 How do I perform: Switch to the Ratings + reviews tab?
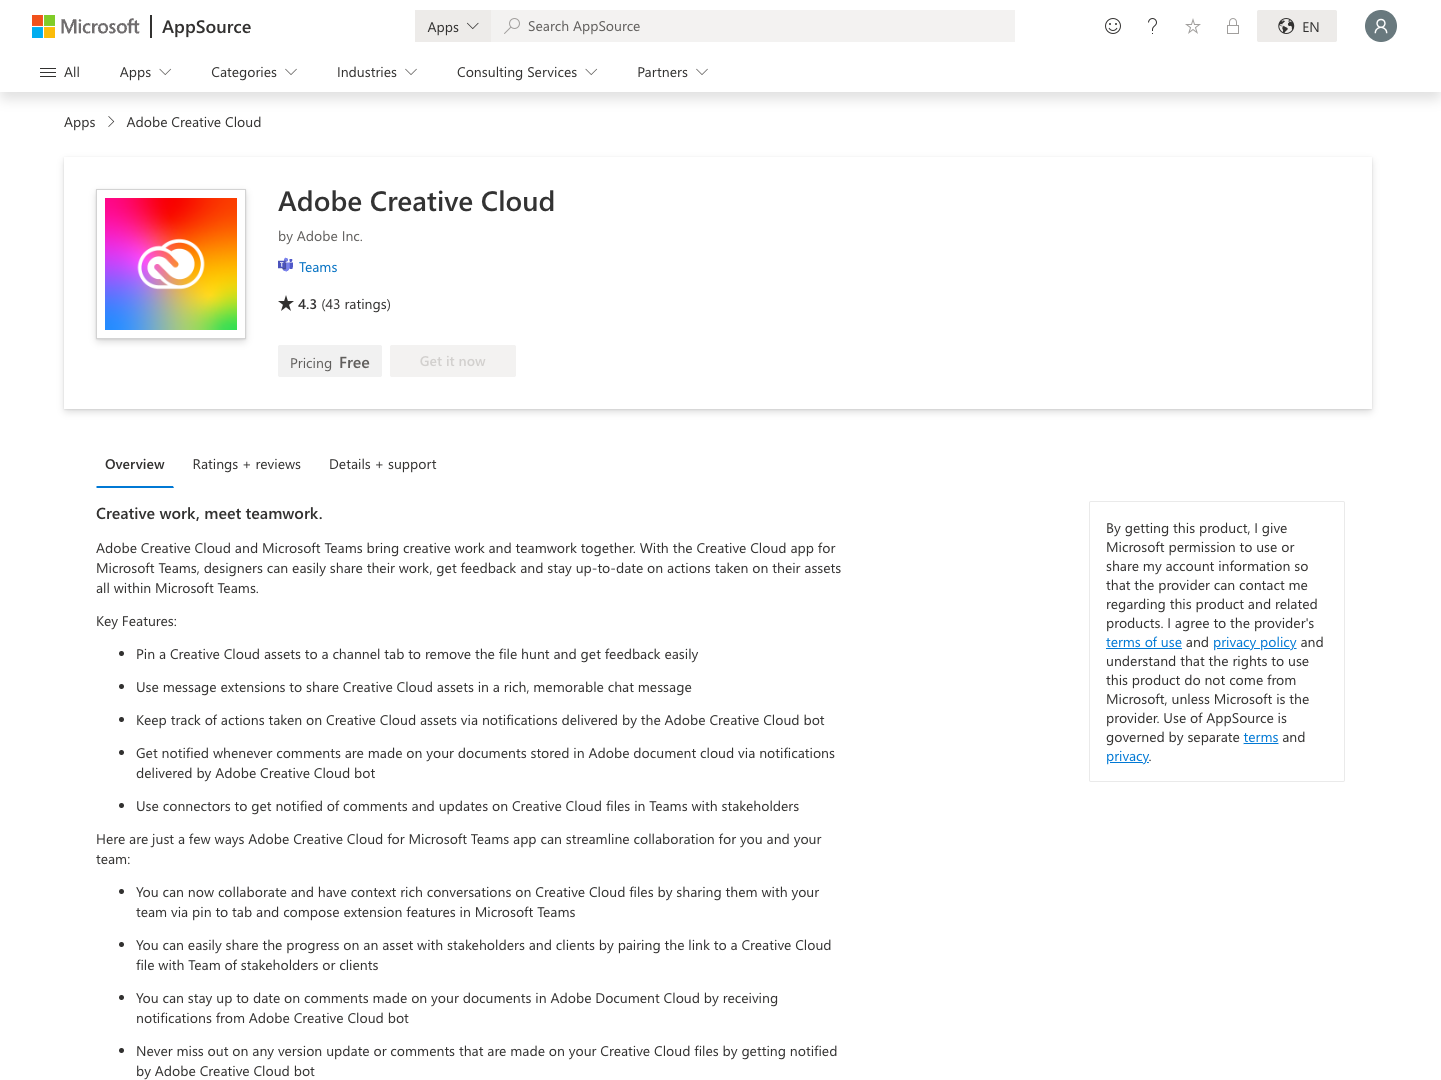click(246, 464)
